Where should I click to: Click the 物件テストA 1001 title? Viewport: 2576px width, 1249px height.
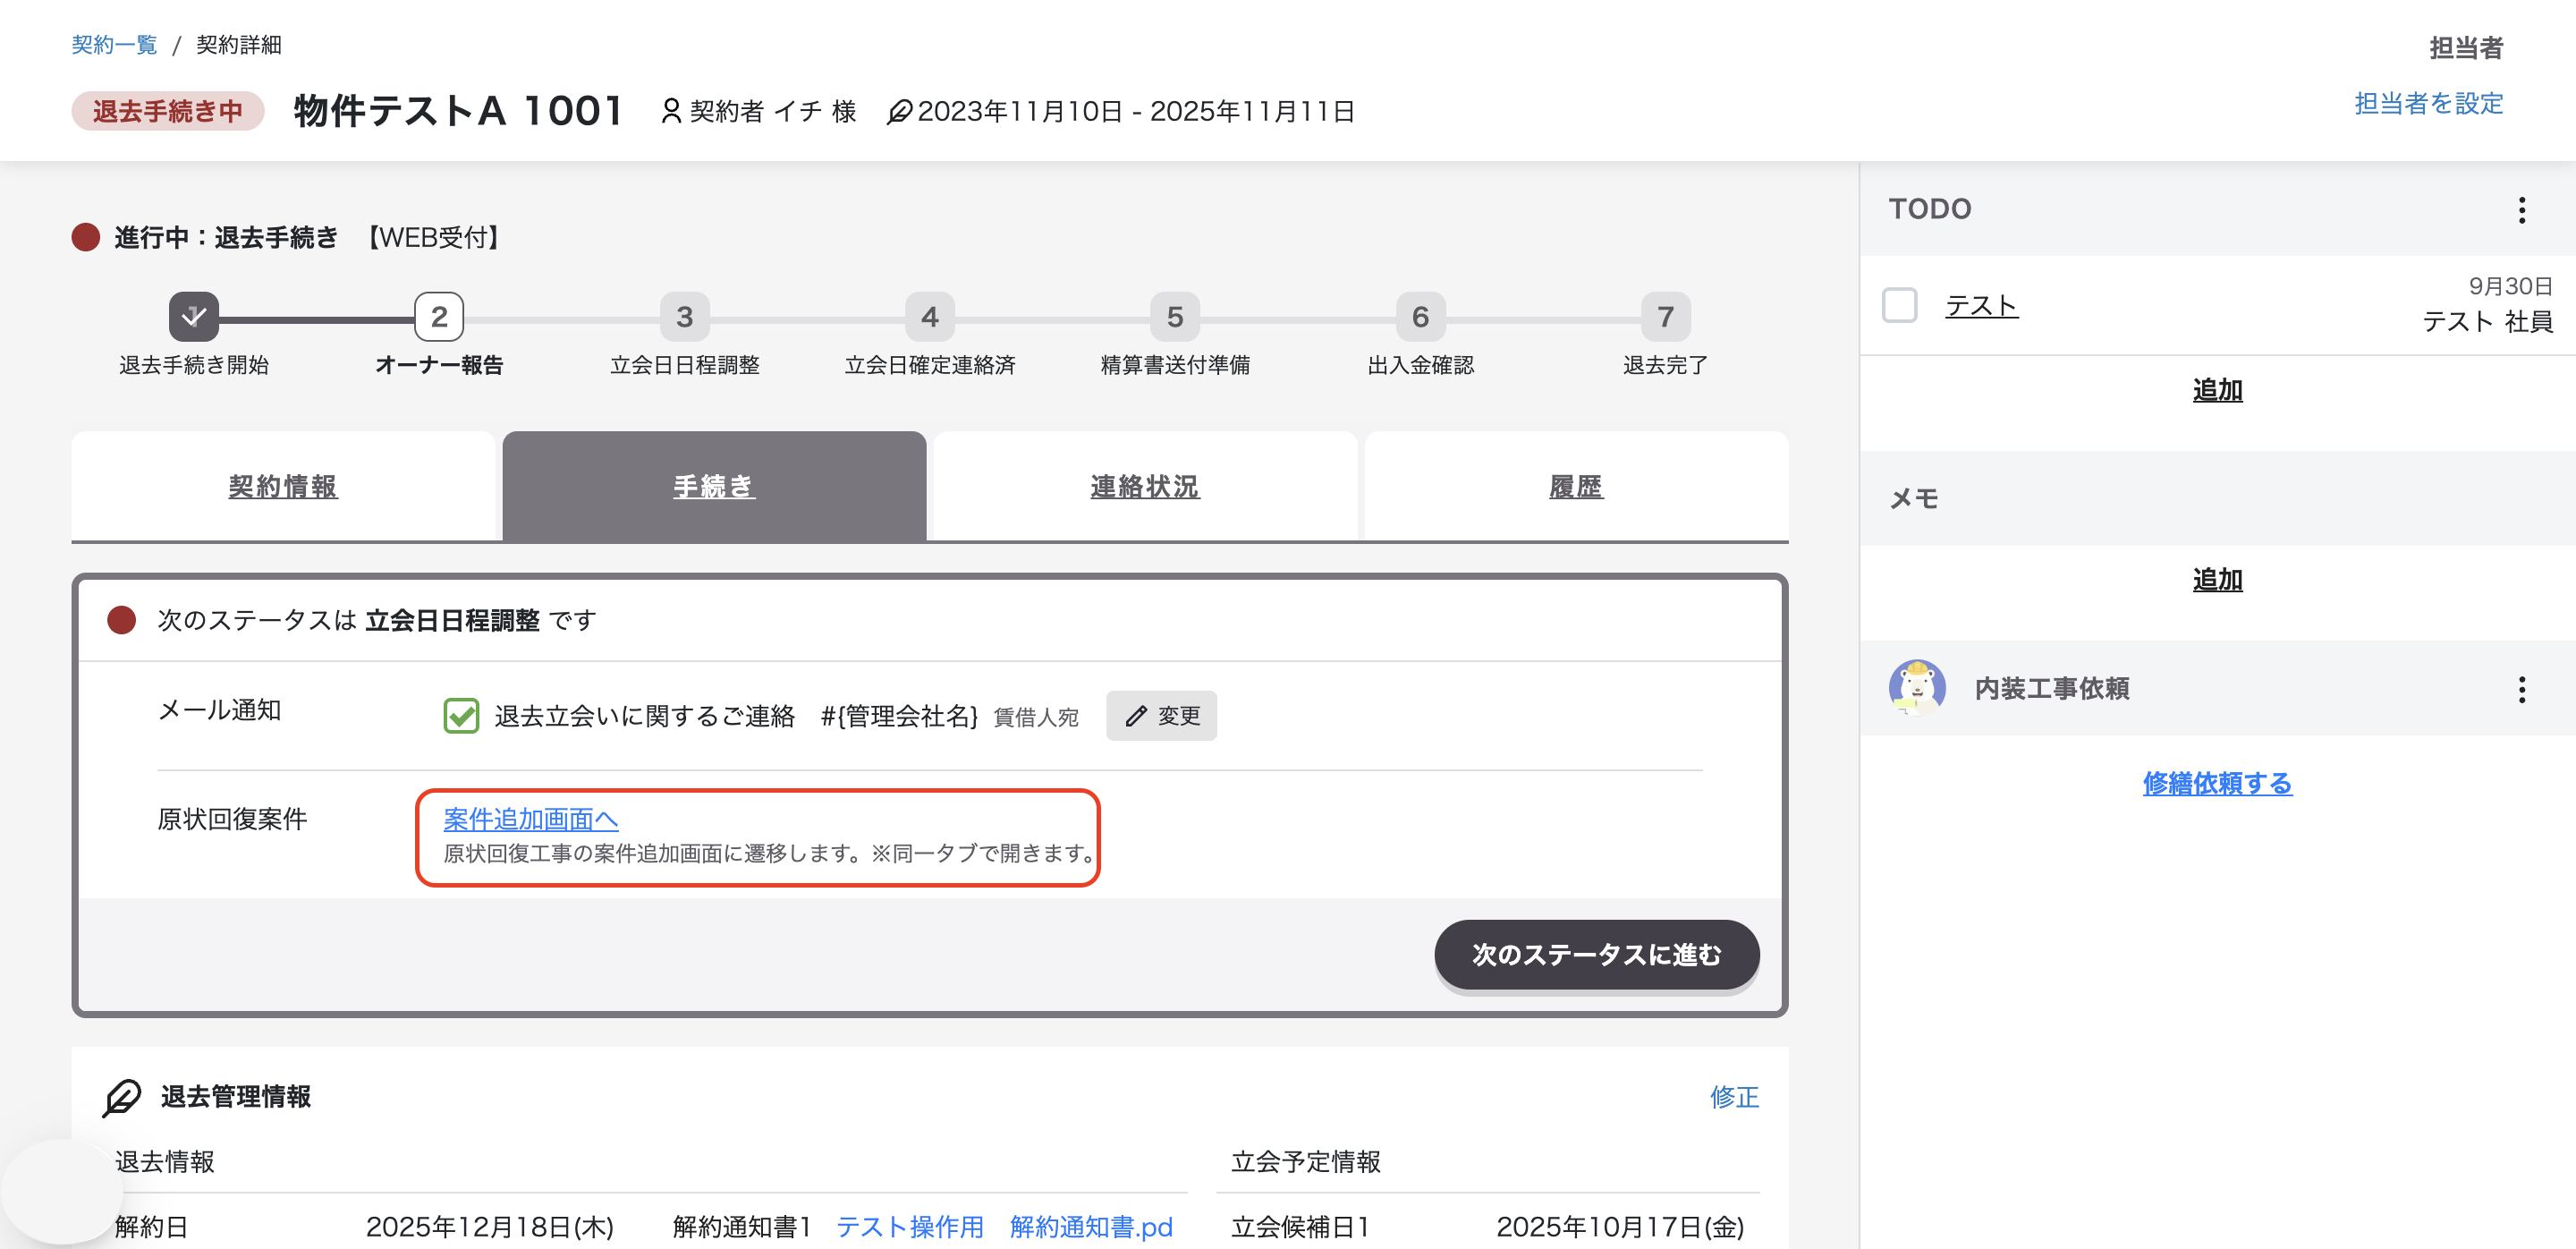coord(459,111)
